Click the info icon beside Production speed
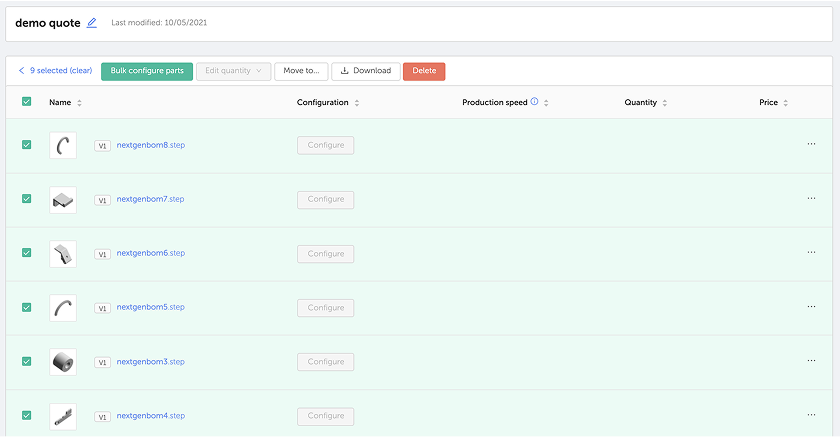Image resolution: width=840 pixels, height=437 pixels. coord(534,102)
